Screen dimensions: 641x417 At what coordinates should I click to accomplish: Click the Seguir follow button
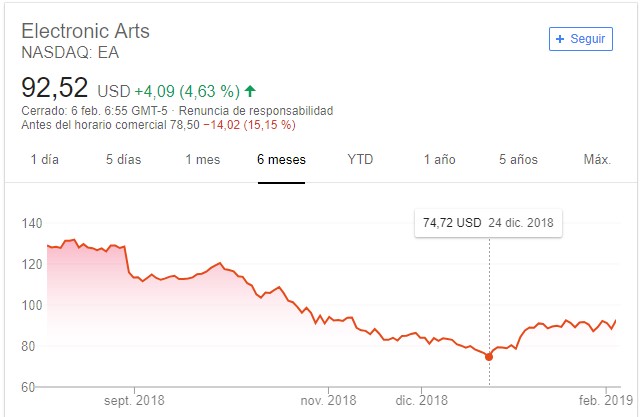pos(580,39)
